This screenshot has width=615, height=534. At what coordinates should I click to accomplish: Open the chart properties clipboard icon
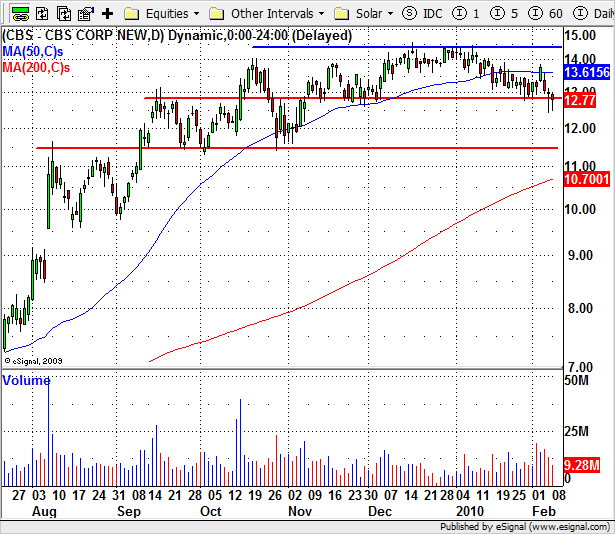[x=86, y=14]
